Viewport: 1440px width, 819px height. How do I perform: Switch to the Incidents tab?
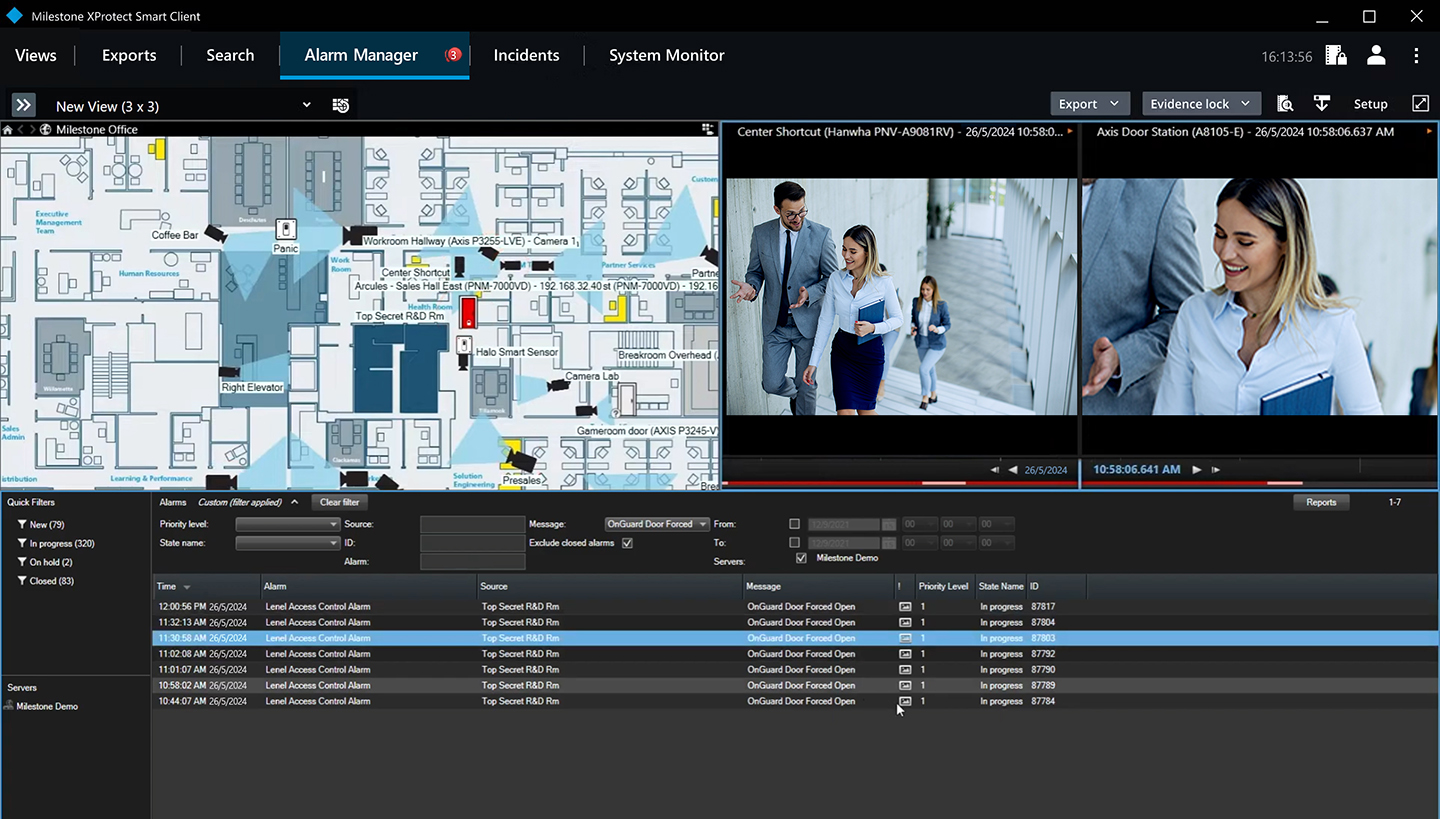(x=526, y=56)
